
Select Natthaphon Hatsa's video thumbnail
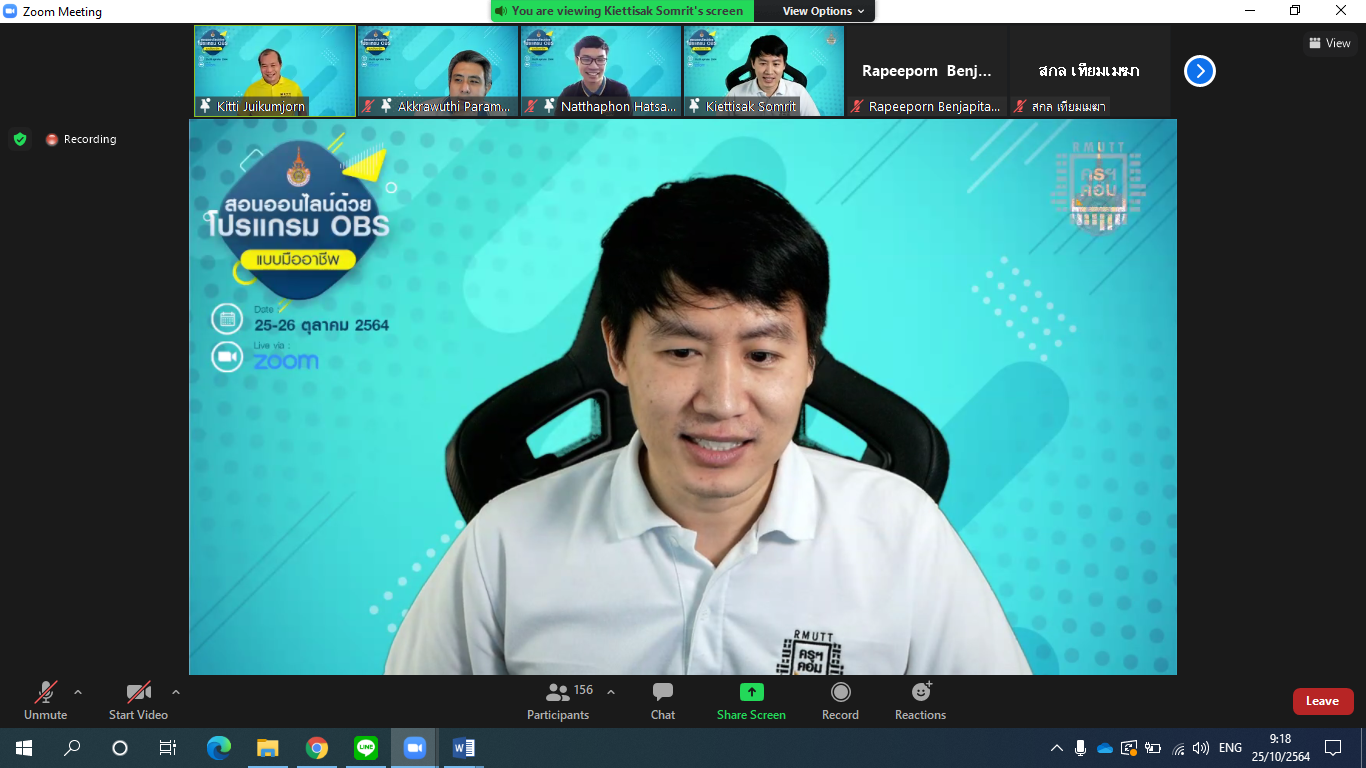pyautogui.click(x=601, y=71)
